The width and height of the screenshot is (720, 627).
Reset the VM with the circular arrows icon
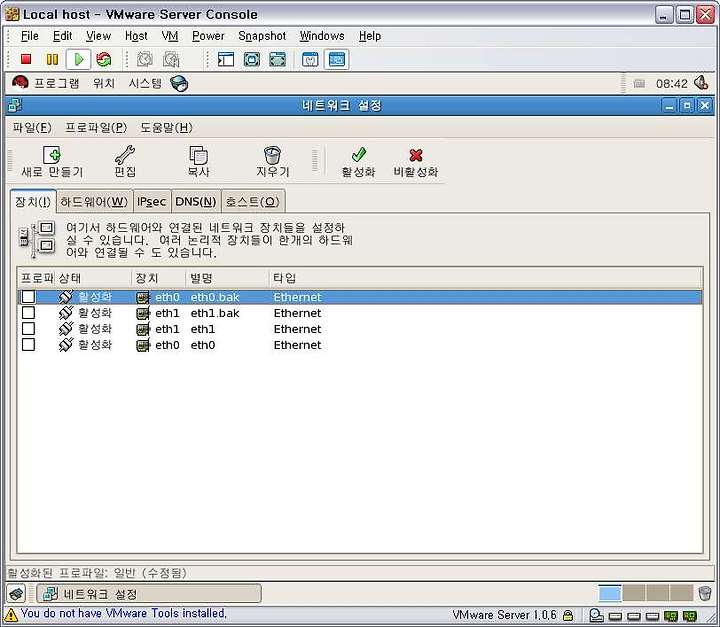[104, 59]
